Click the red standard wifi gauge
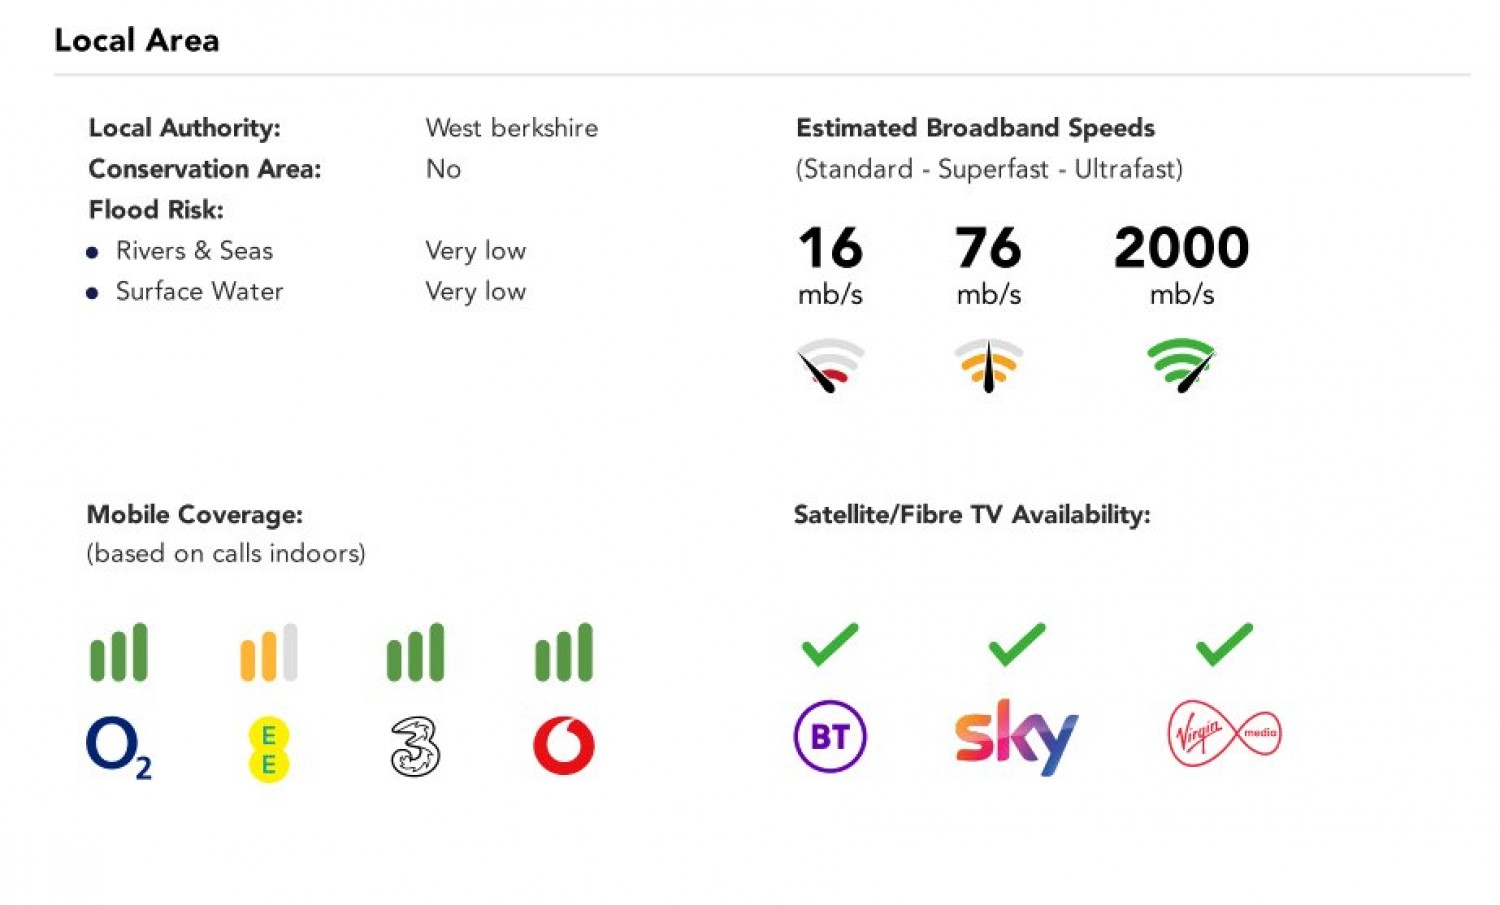The width and height of the screenshot is (1500, 905). point(830,365)
